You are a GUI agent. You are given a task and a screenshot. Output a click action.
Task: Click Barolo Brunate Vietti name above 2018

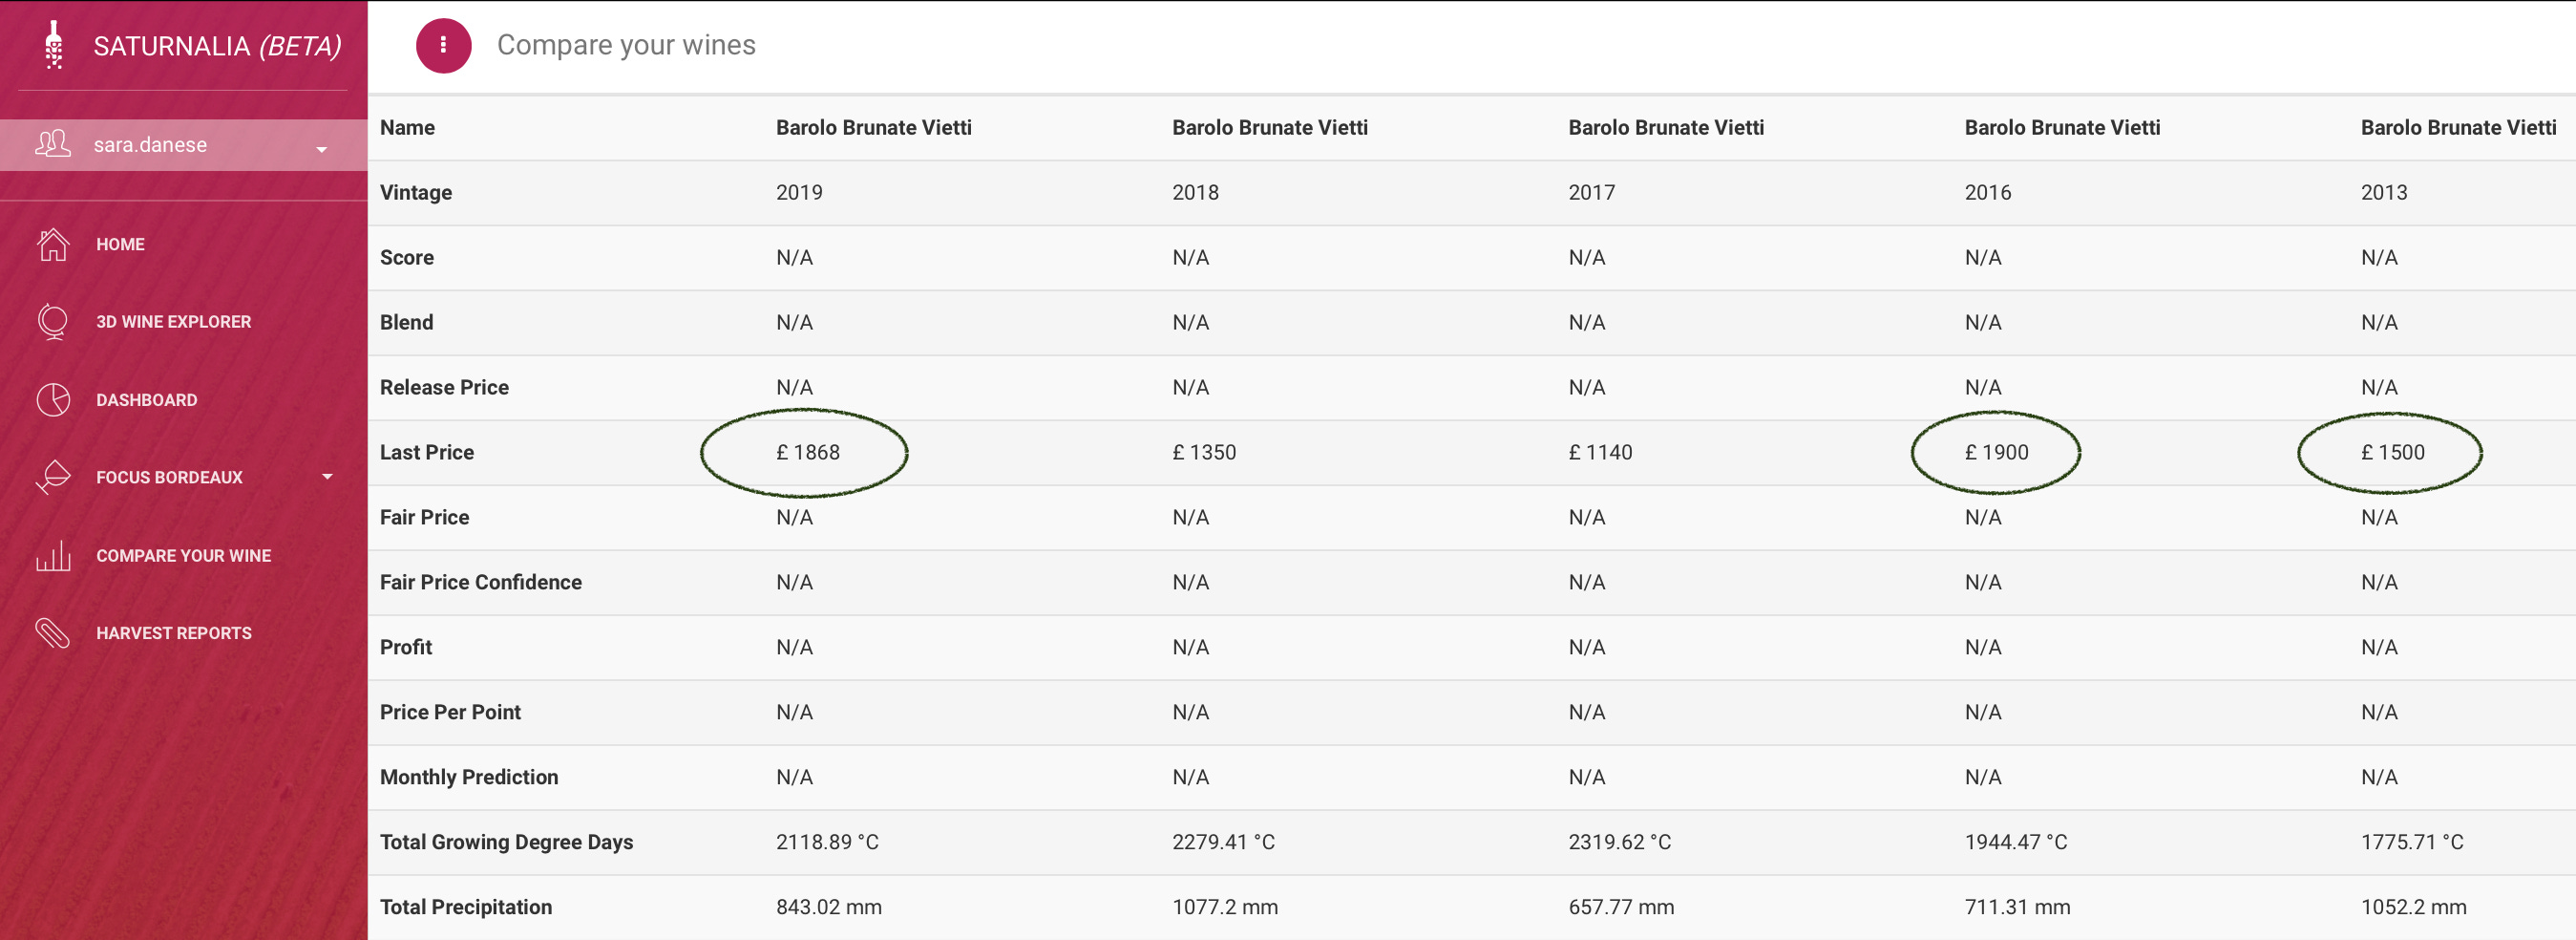[x=1270, y=127]
